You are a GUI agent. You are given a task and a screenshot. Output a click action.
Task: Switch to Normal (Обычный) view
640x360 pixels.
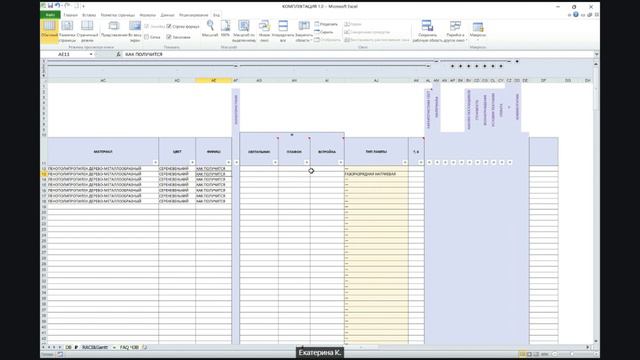pos(49,31)
